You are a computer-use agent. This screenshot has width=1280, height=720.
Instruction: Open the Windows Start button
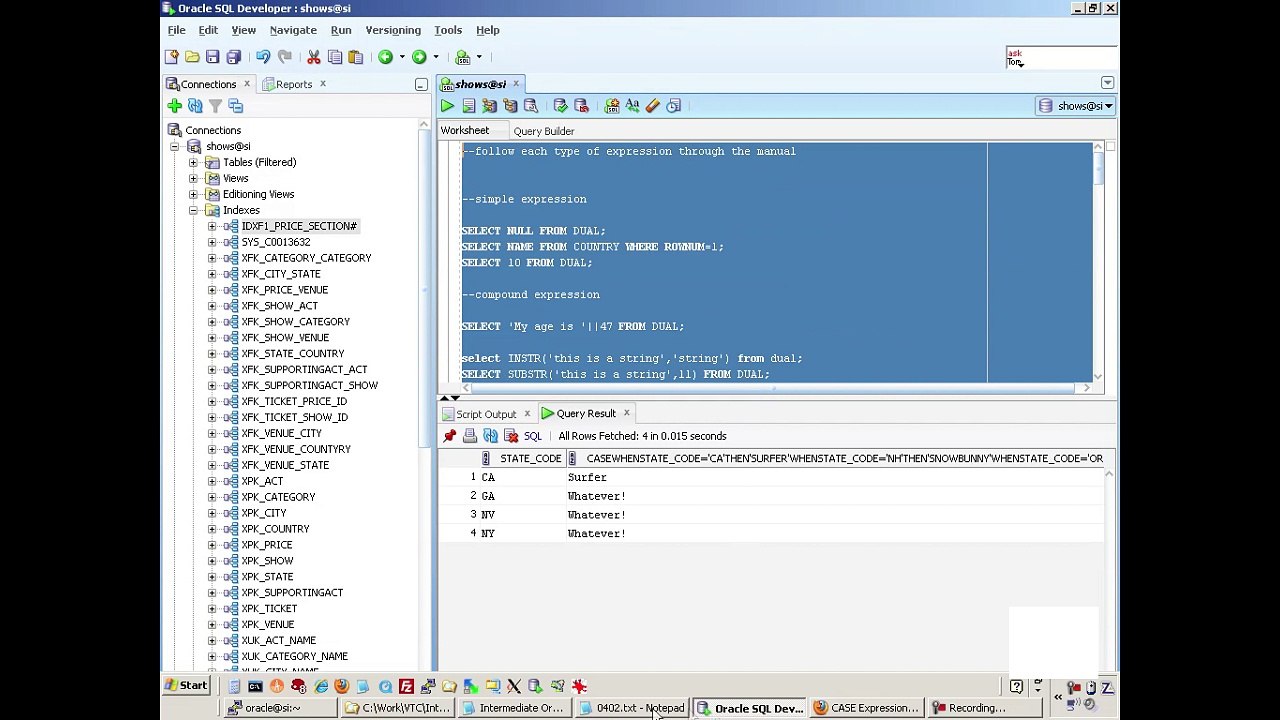click(x=186, y=686)
